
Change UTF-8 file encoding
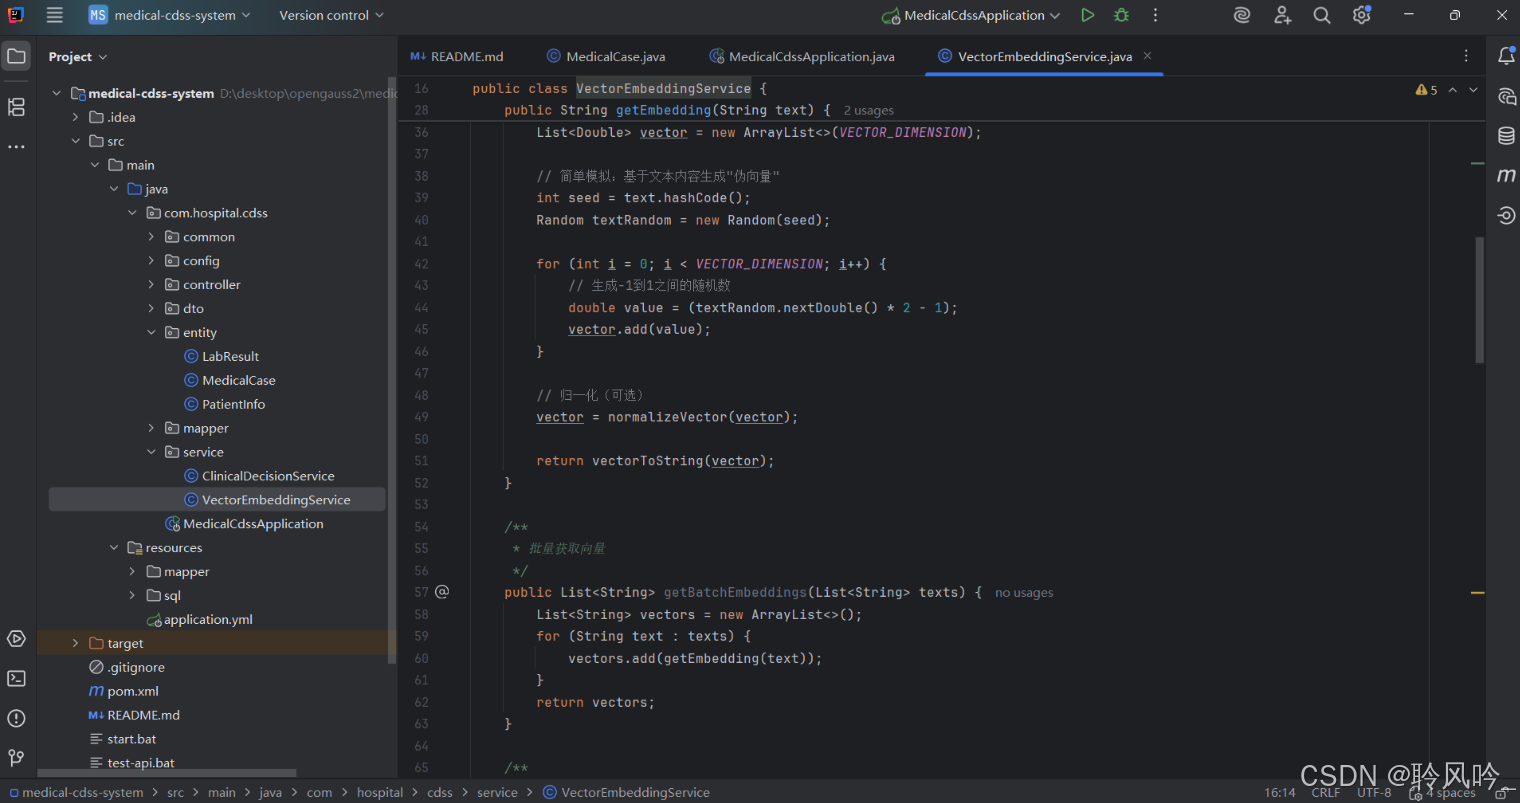[x=1374, y=792]
